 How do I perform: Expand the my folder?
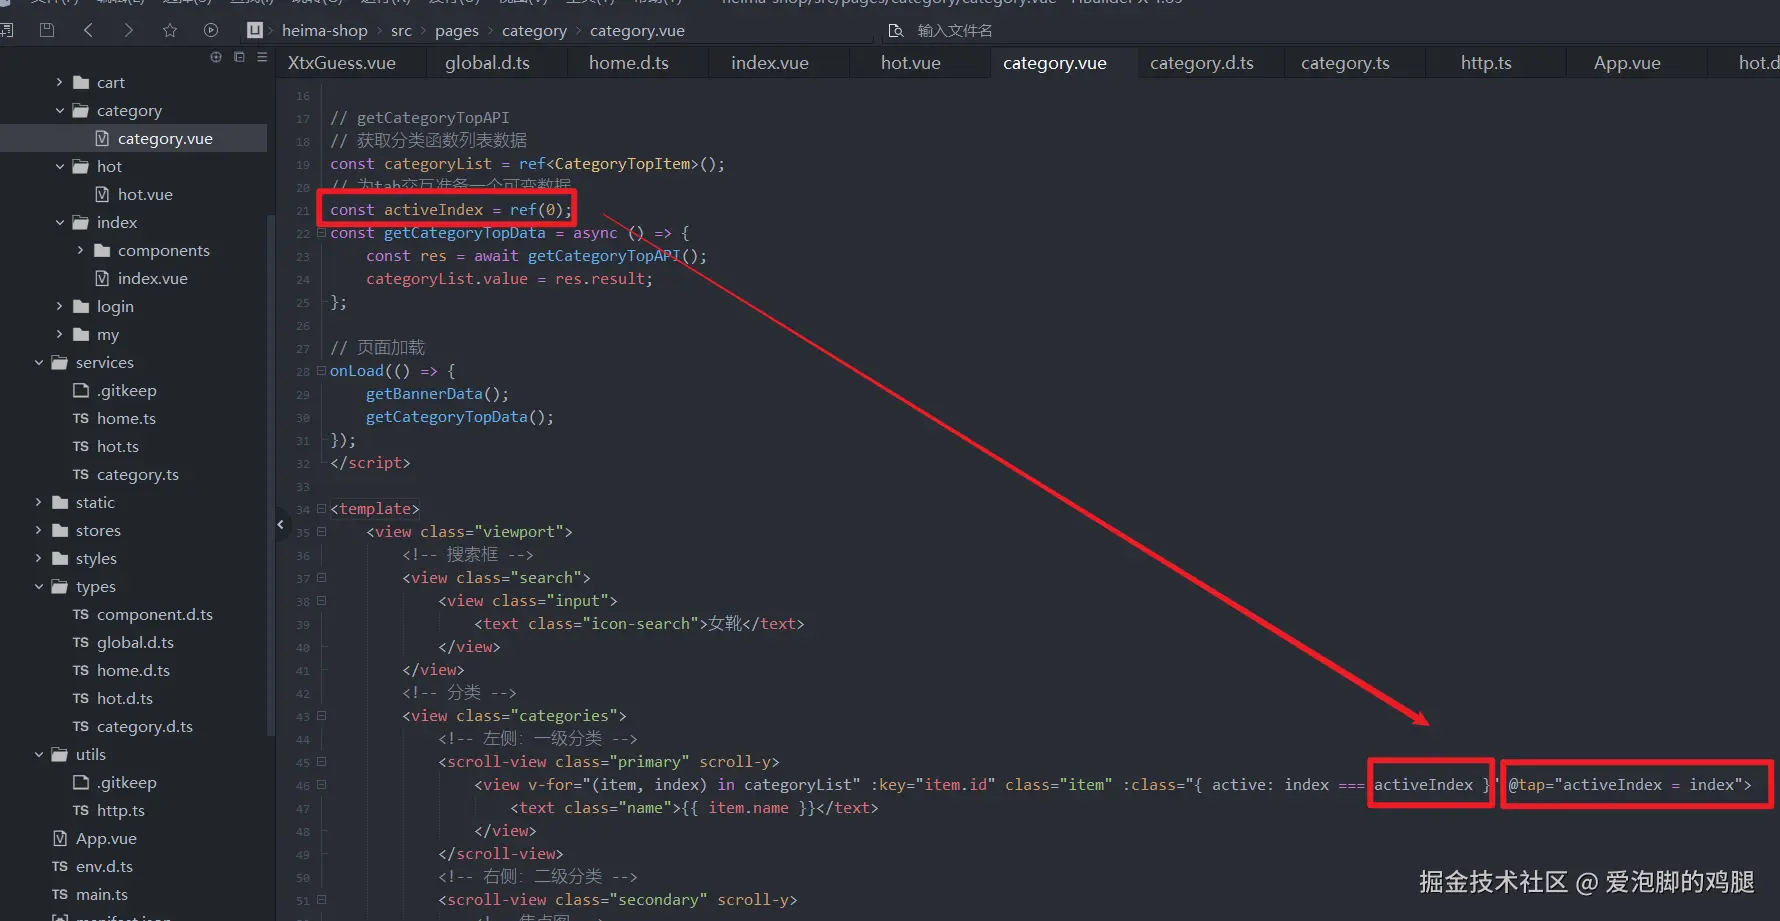59,334
